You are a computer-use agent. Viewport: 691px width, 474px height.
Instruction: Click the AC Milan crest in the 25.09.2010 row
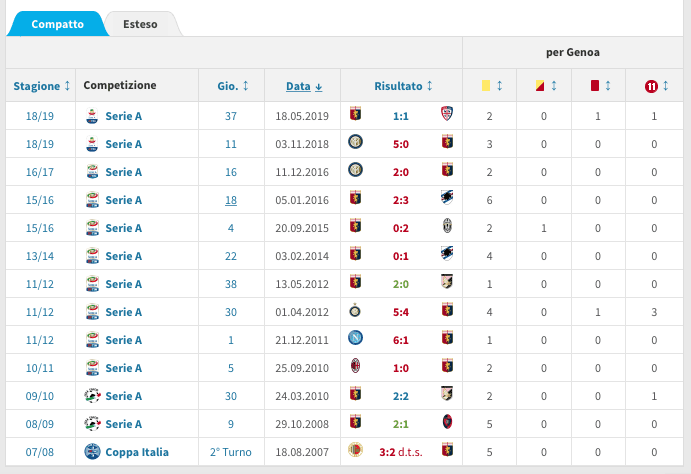click(x=355, y=368)
